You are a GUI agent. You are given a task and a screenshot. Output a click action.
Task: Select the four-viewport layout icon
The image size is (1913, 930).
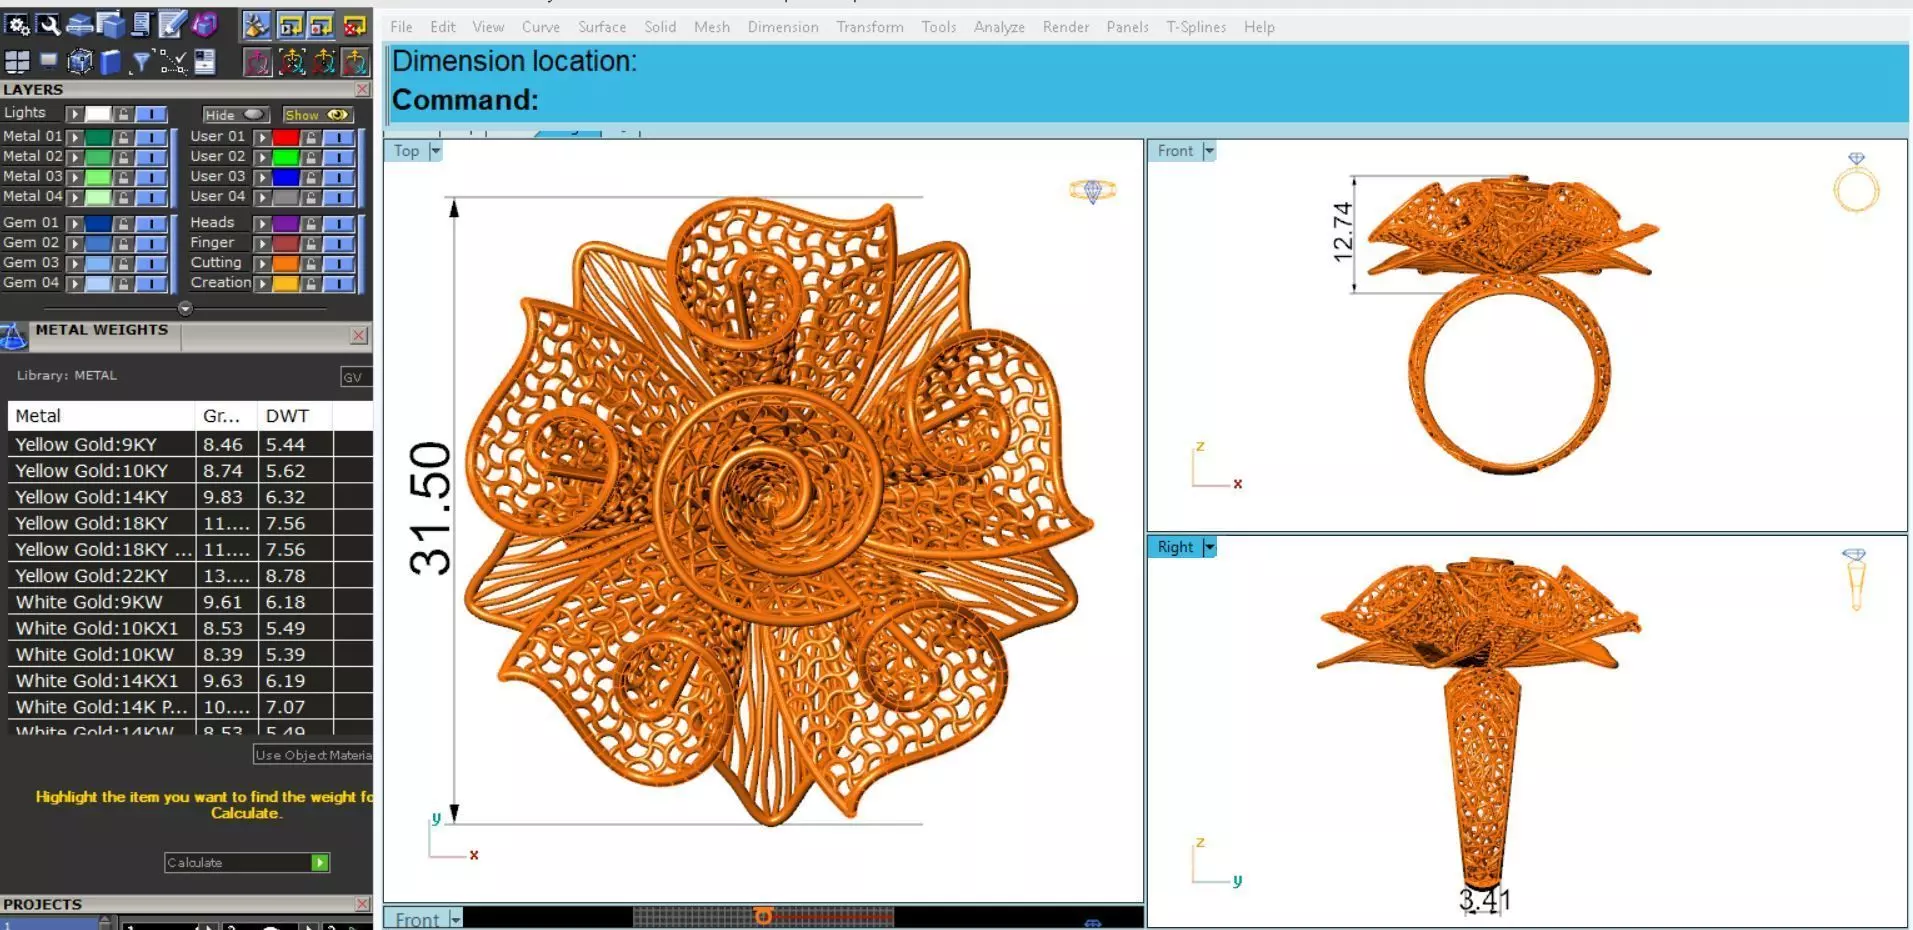point(17,62)
